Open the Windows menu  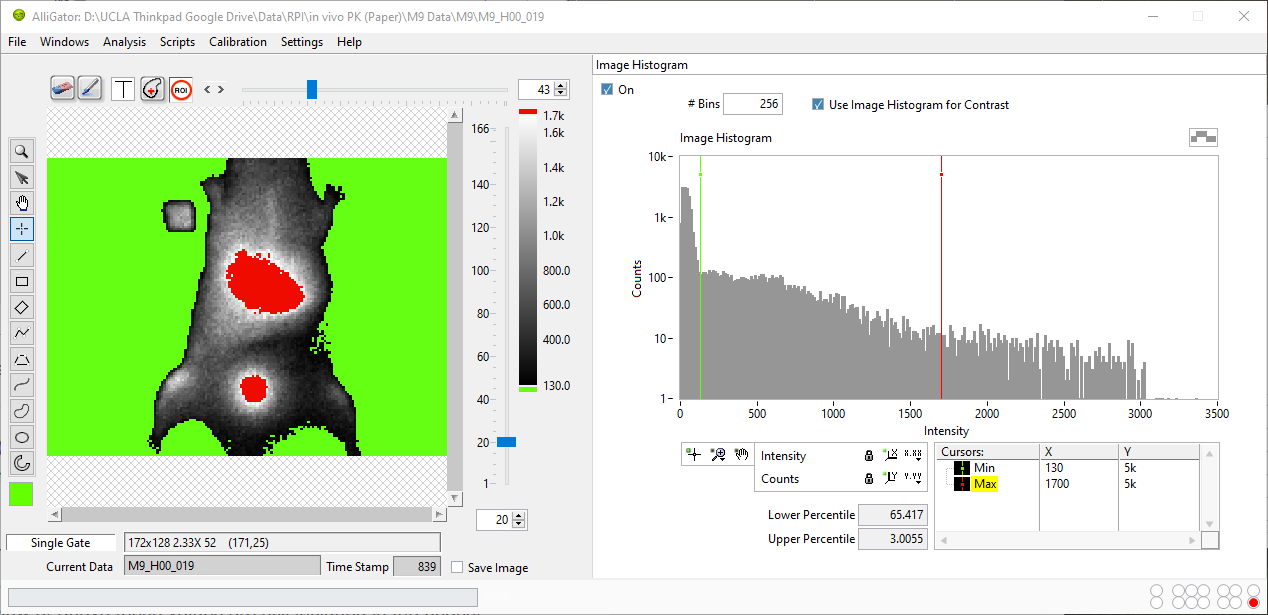coord(64,42)
